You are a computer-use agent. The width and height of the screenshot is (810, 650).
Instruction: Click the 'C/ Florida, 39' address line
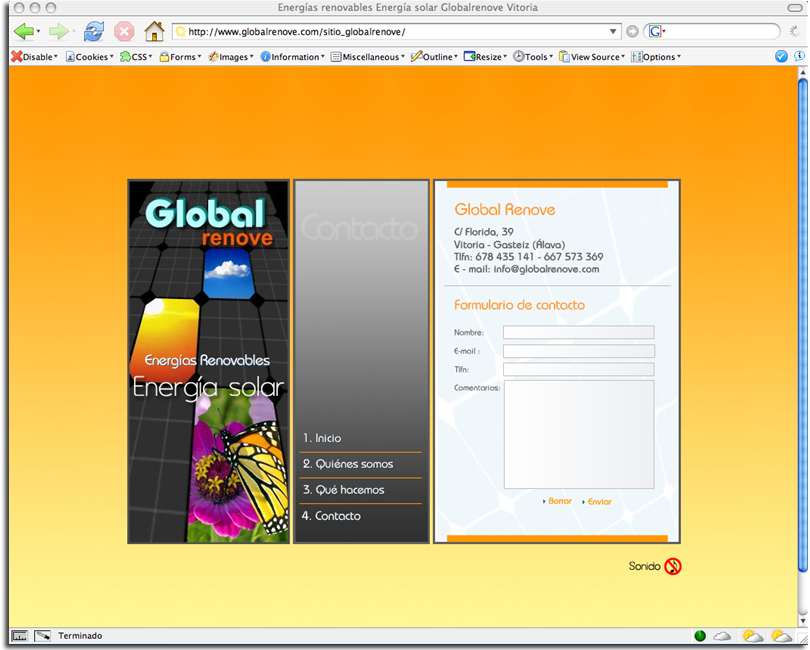pyautogui.click(x=484, y=232)
